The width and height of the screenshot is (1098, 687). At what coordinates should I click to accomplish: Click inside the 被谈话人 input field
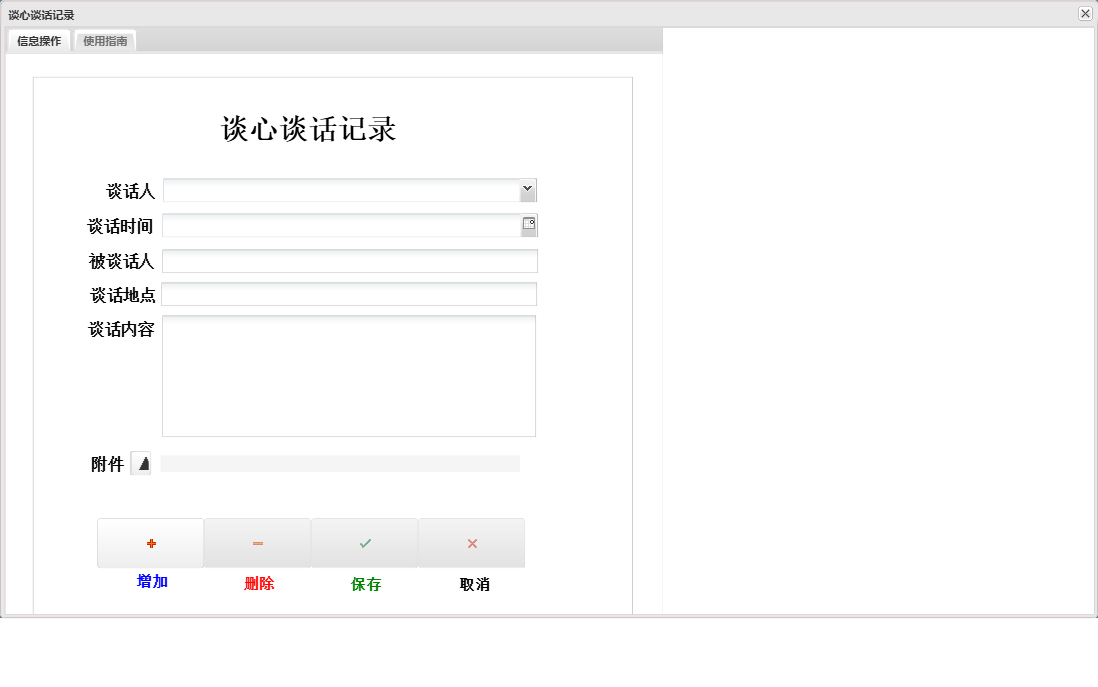click(349, 260)
